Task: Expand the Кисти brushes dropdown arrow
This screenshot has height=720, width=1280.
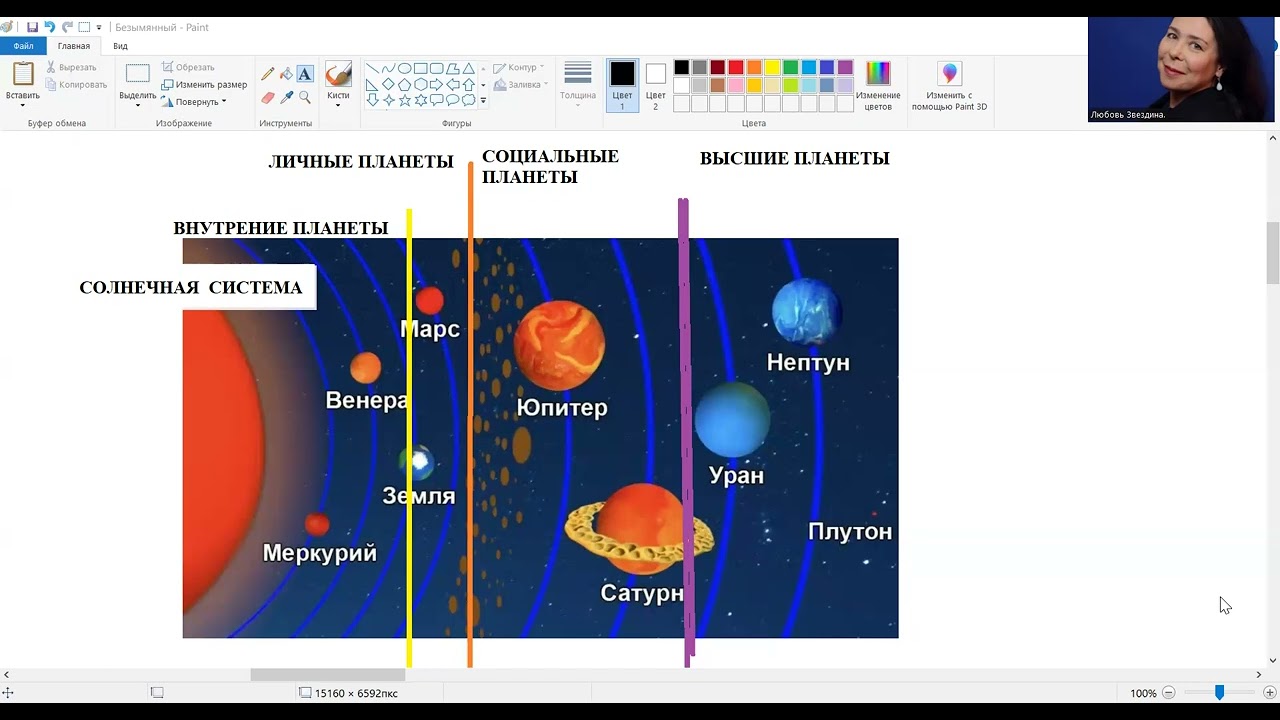Action: [338, 105]
